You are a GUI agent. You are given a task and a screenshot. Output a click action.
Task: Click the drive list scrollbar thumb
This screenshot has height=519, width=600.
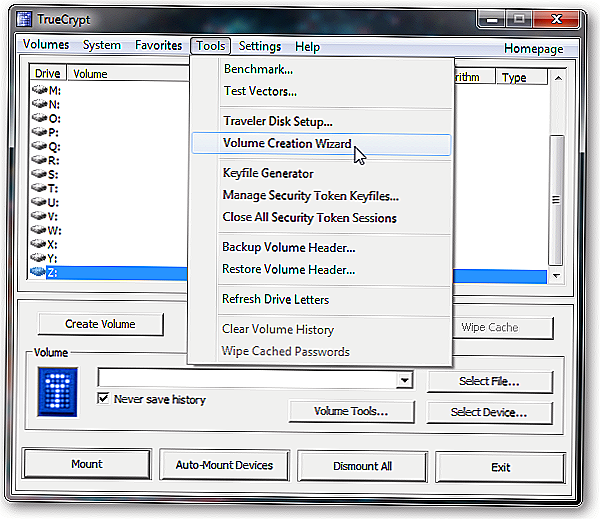(556, 200)
